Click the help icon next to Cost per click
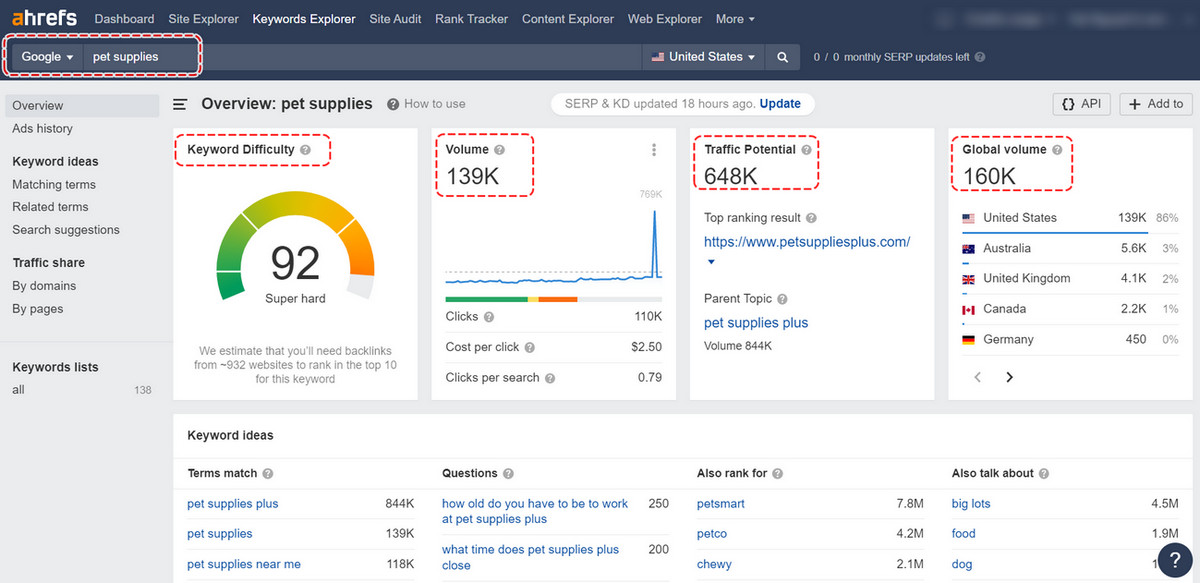The image size is (1200, 583). tap(529, 347)
